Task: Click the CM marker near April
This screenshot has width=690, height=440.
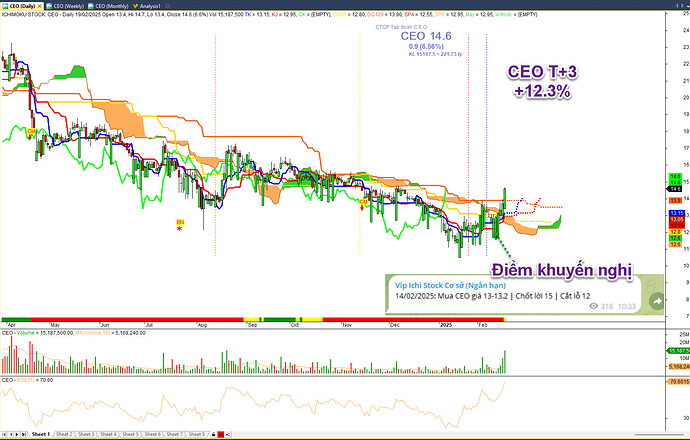Action: click(x=31, y=132)
